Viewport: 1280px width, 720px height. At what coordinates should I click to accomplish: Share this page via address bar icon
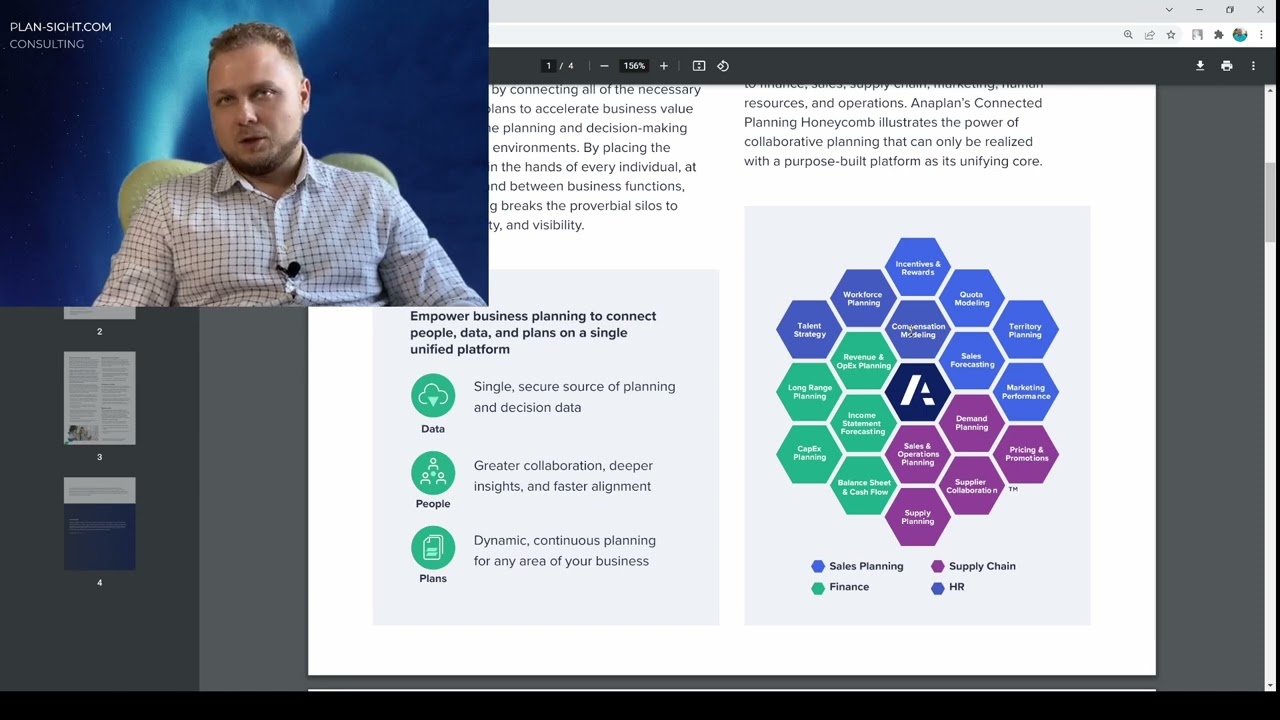(x=1150, y=35)
